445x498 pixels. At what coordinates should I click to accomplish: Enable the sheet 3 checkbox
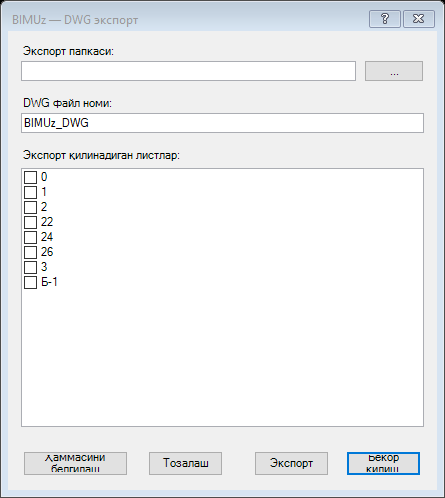pos(30,267)
